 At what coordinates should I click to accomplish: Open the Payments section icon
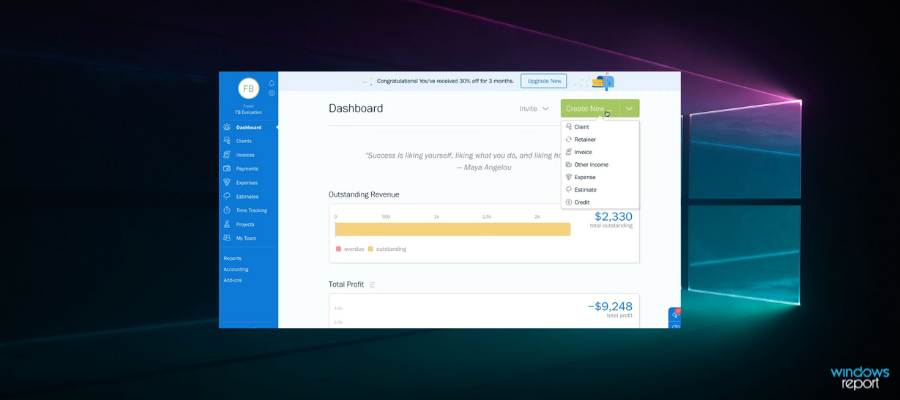click(x=227, y=169)
